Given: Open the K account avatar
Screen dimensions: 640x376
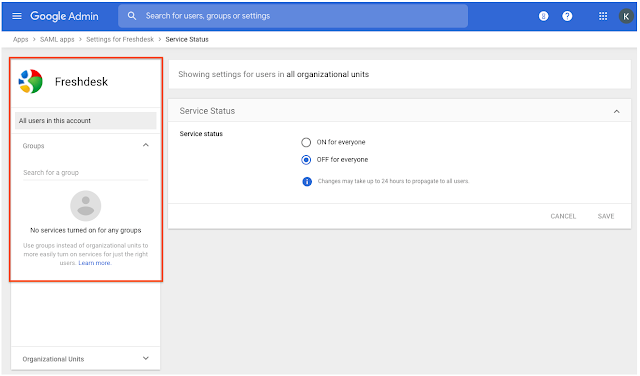Looking at the screenshot, I should 626,16.
